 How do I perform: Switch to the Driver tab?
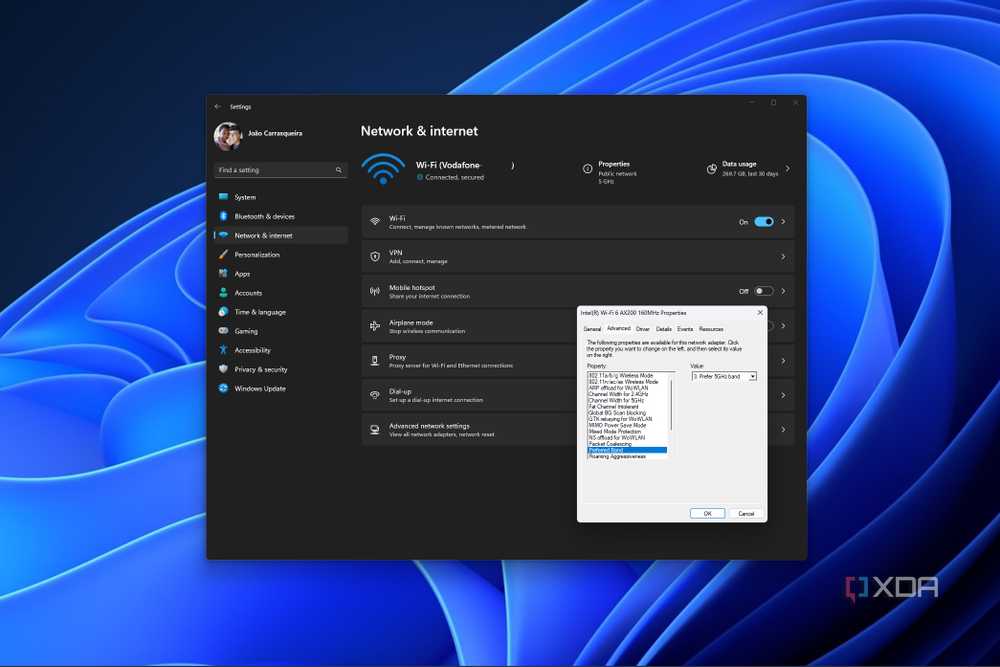click(x=643, y=329)
